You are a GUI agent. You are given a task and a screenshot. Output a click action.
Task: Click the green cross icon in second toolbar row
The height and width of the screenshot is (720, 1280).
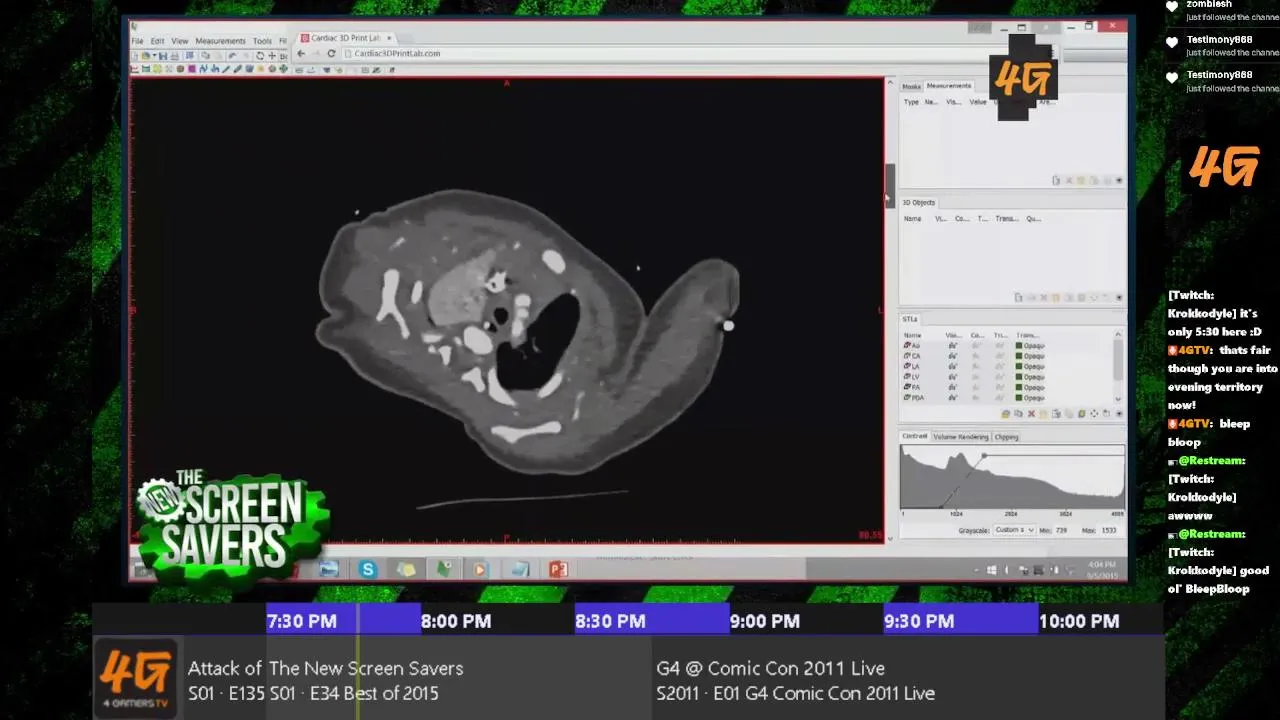coord(283,69)
